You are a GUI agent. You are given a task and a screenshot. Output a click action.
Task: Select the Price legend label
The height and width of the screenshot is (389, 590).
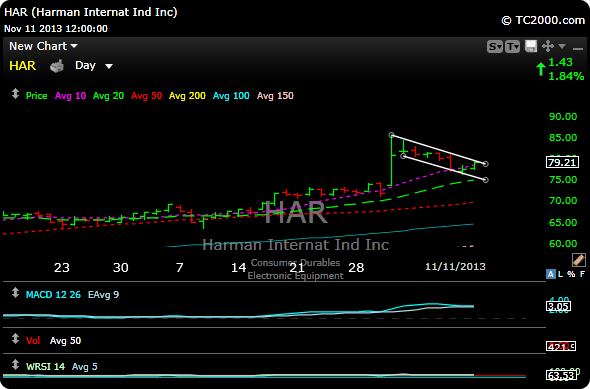pos(36,96)
